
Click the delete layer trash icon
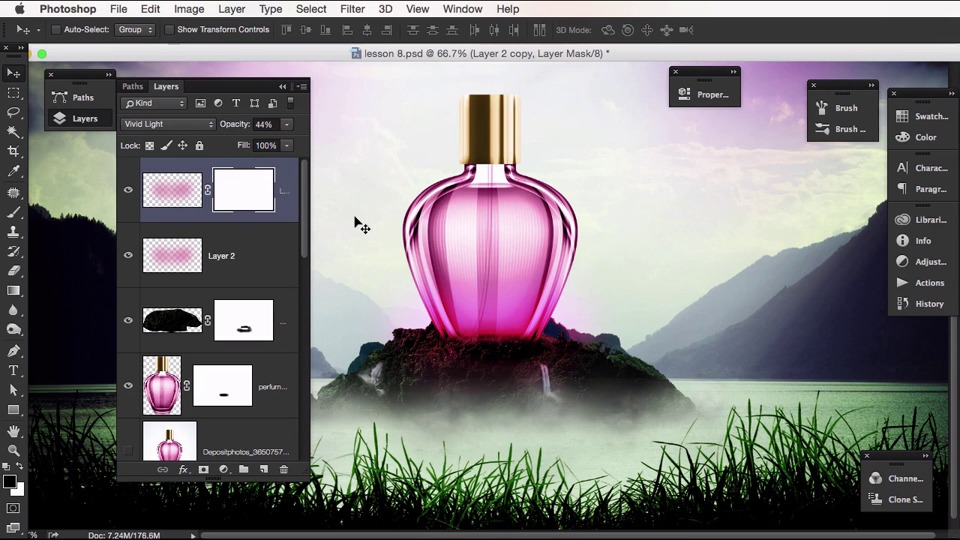point(284,469)
